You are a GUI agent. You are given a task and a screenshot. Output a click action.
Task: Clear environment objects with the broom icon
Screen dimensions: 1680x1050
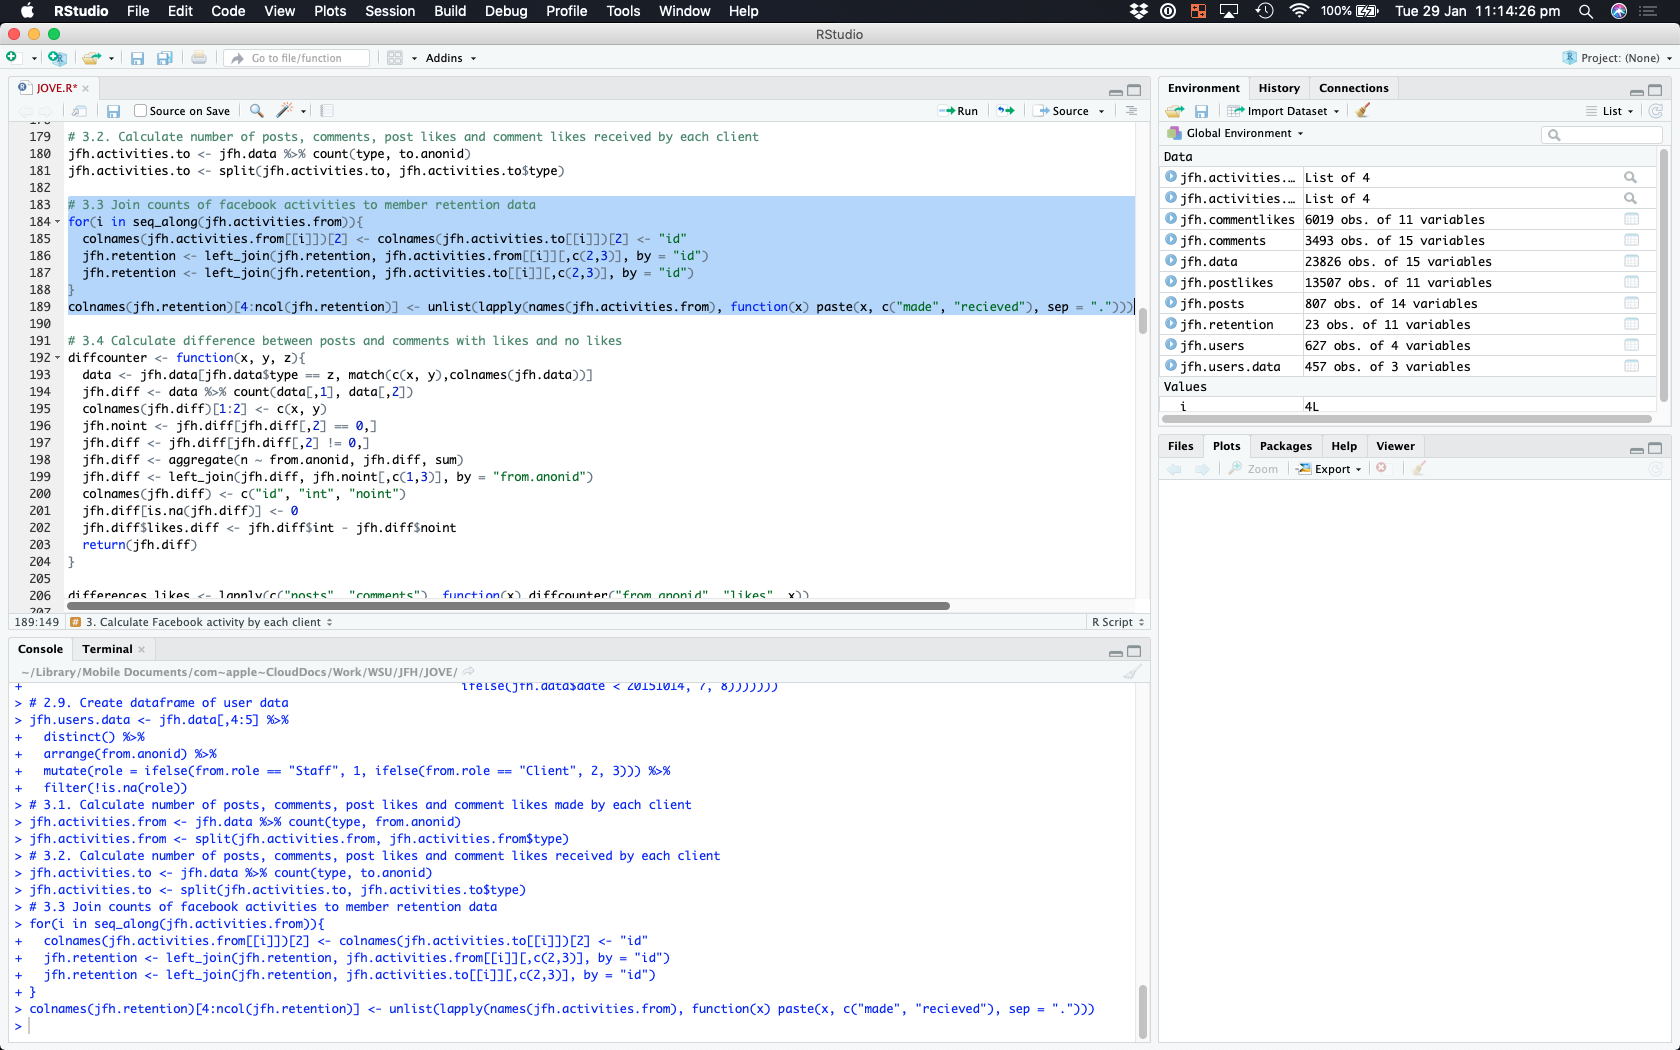coord(1362,111)
